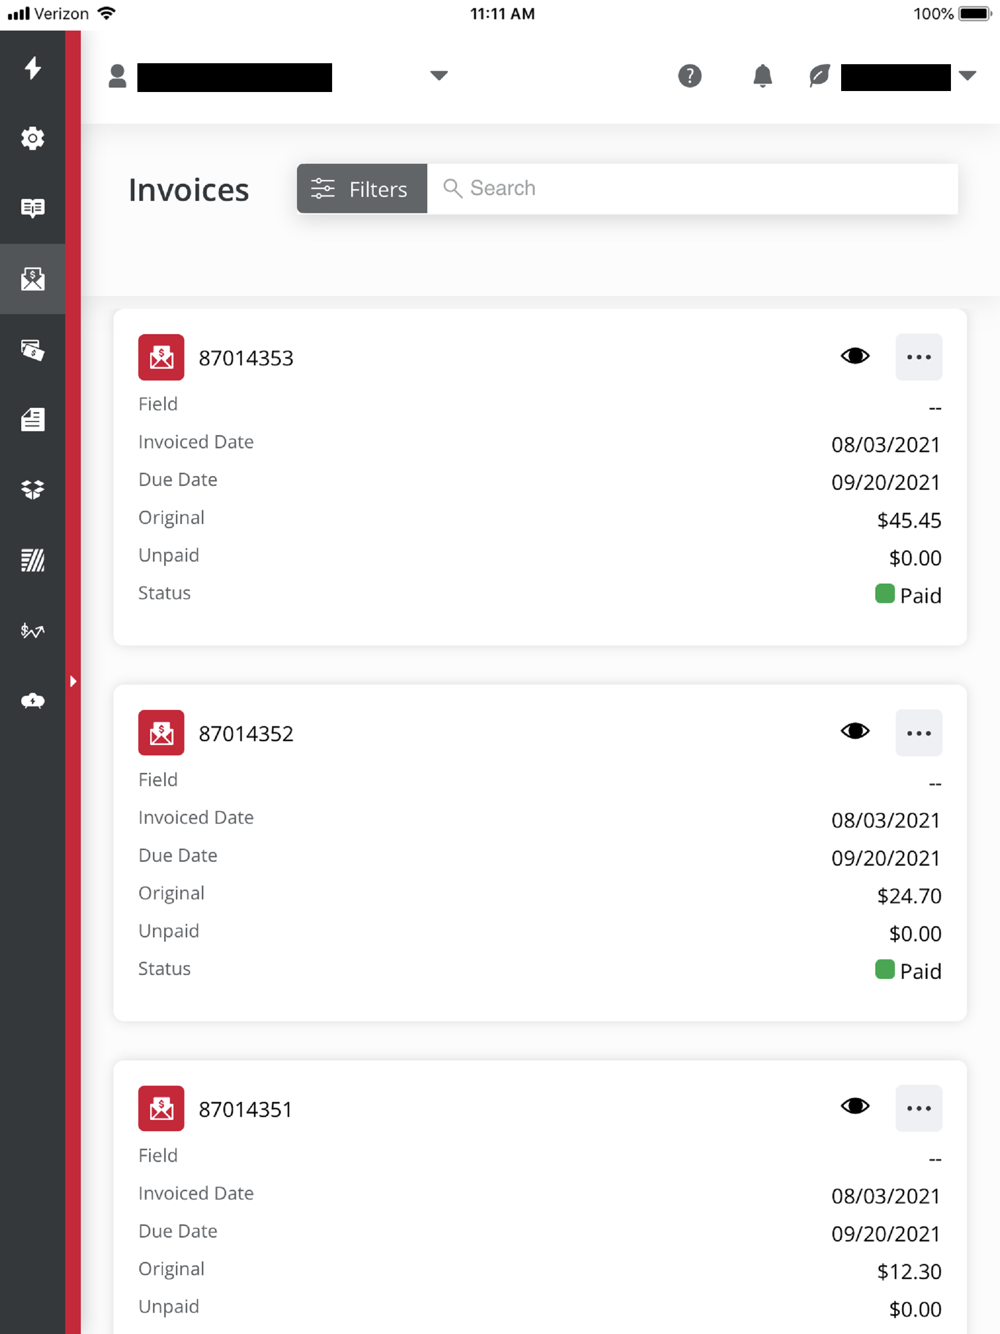Click original amount $24.70
This screenshot has width=1000, height=1334.
(x=909, y=896)
